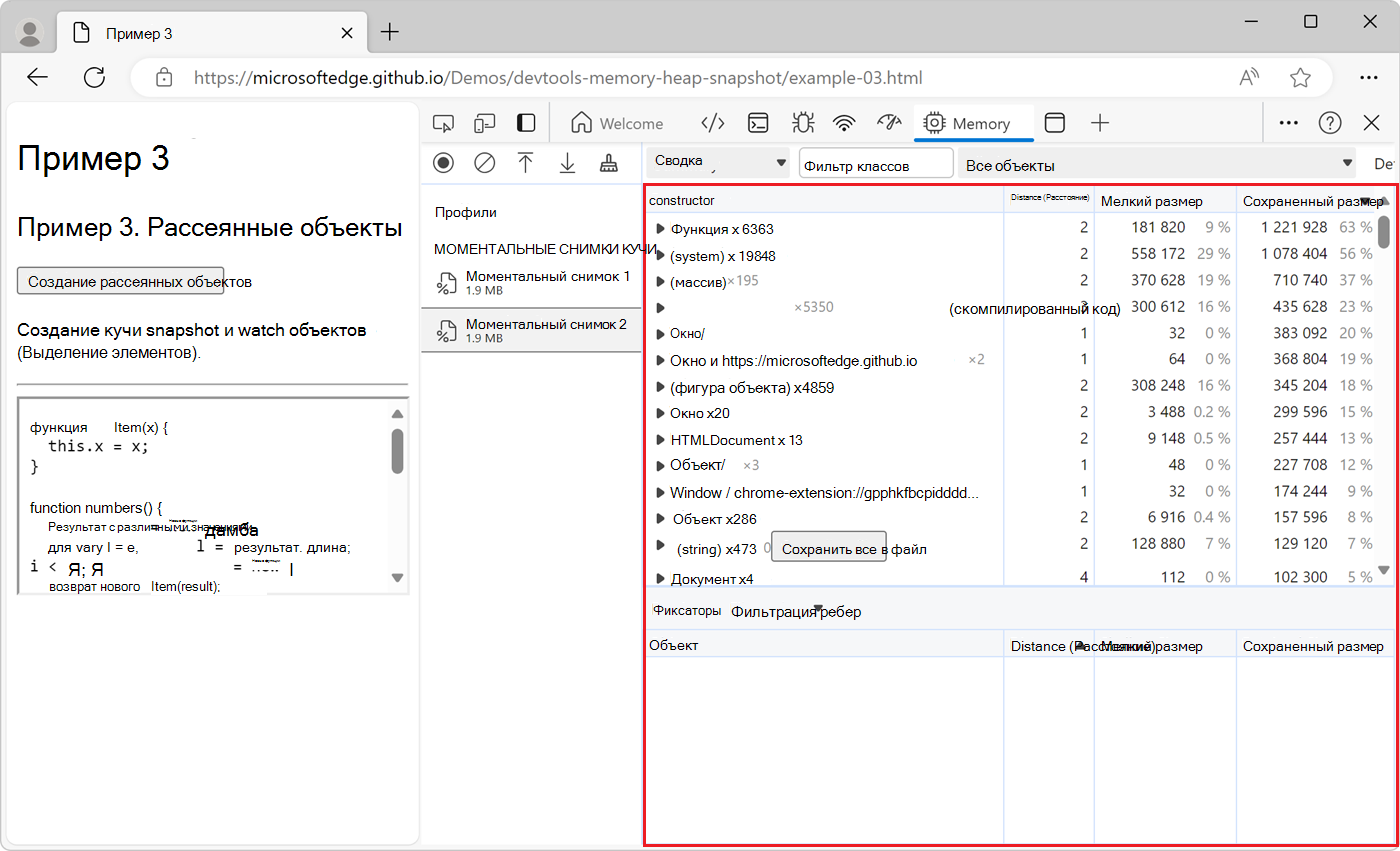Click the heap table scrollbar thumb

1384,231
